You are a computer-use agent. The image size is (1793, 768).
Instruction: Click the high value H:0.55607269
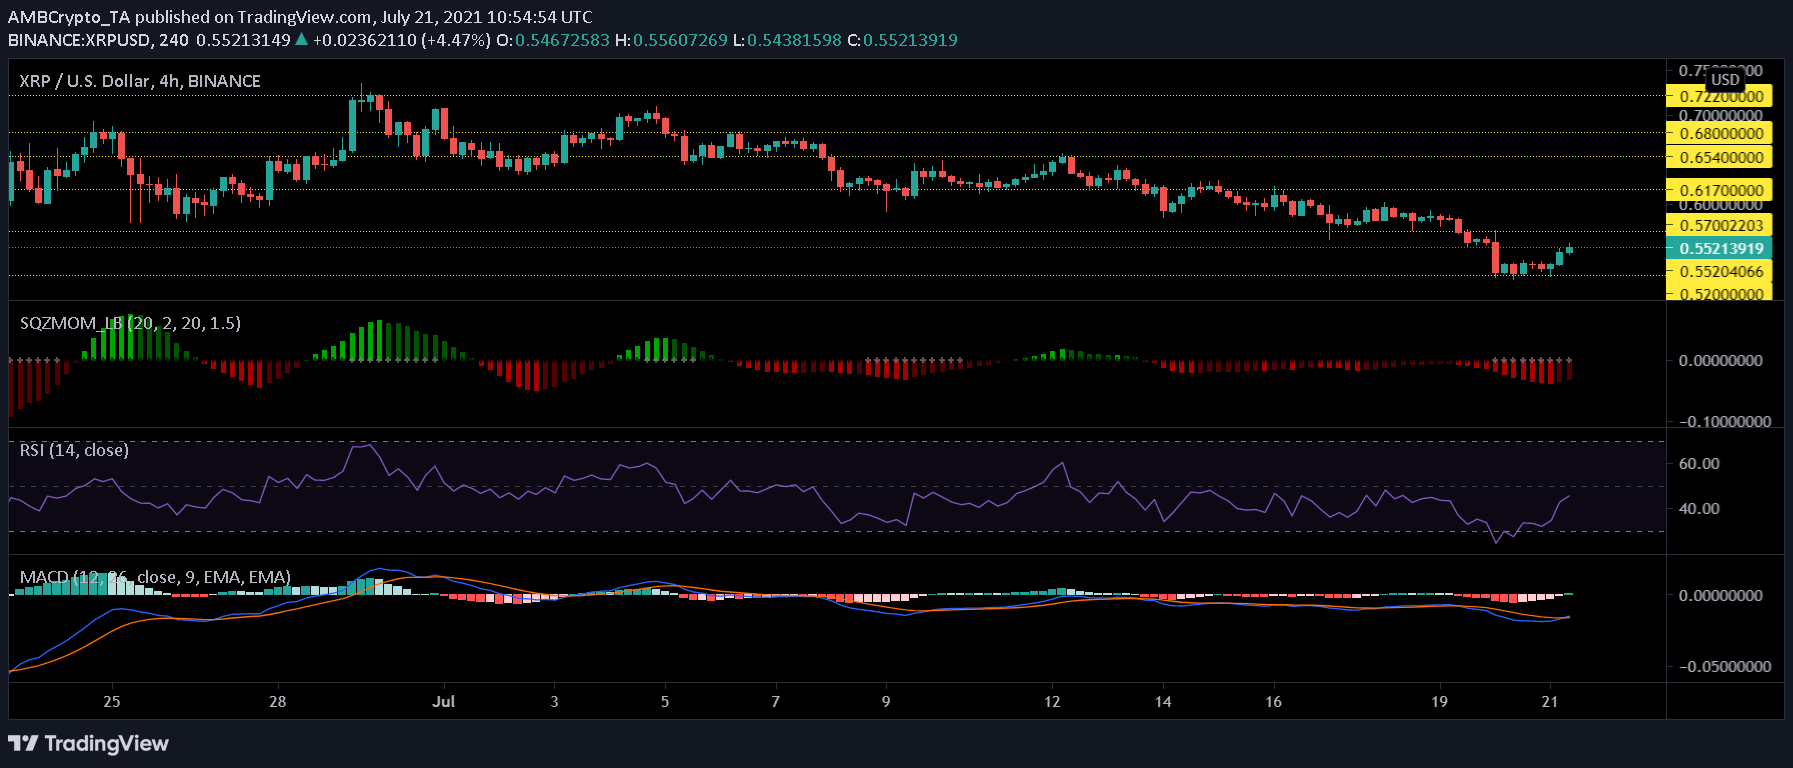point(671,40)
